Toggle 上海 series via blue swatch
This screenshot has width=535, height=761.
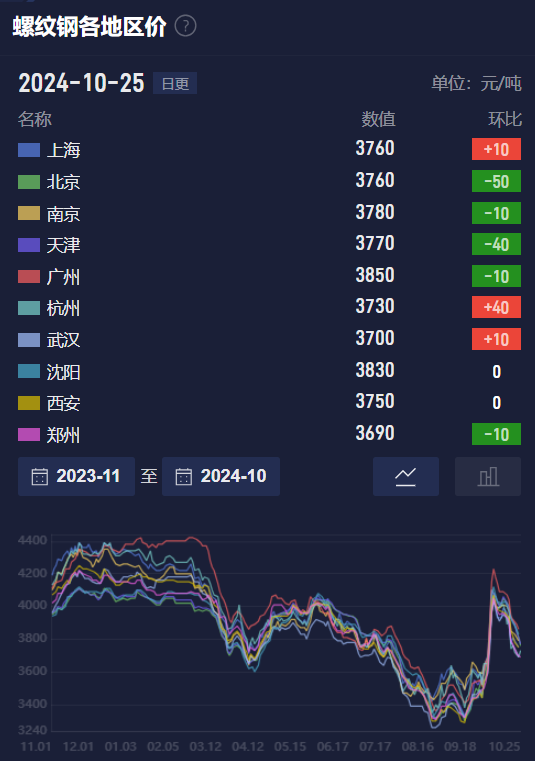29,150
